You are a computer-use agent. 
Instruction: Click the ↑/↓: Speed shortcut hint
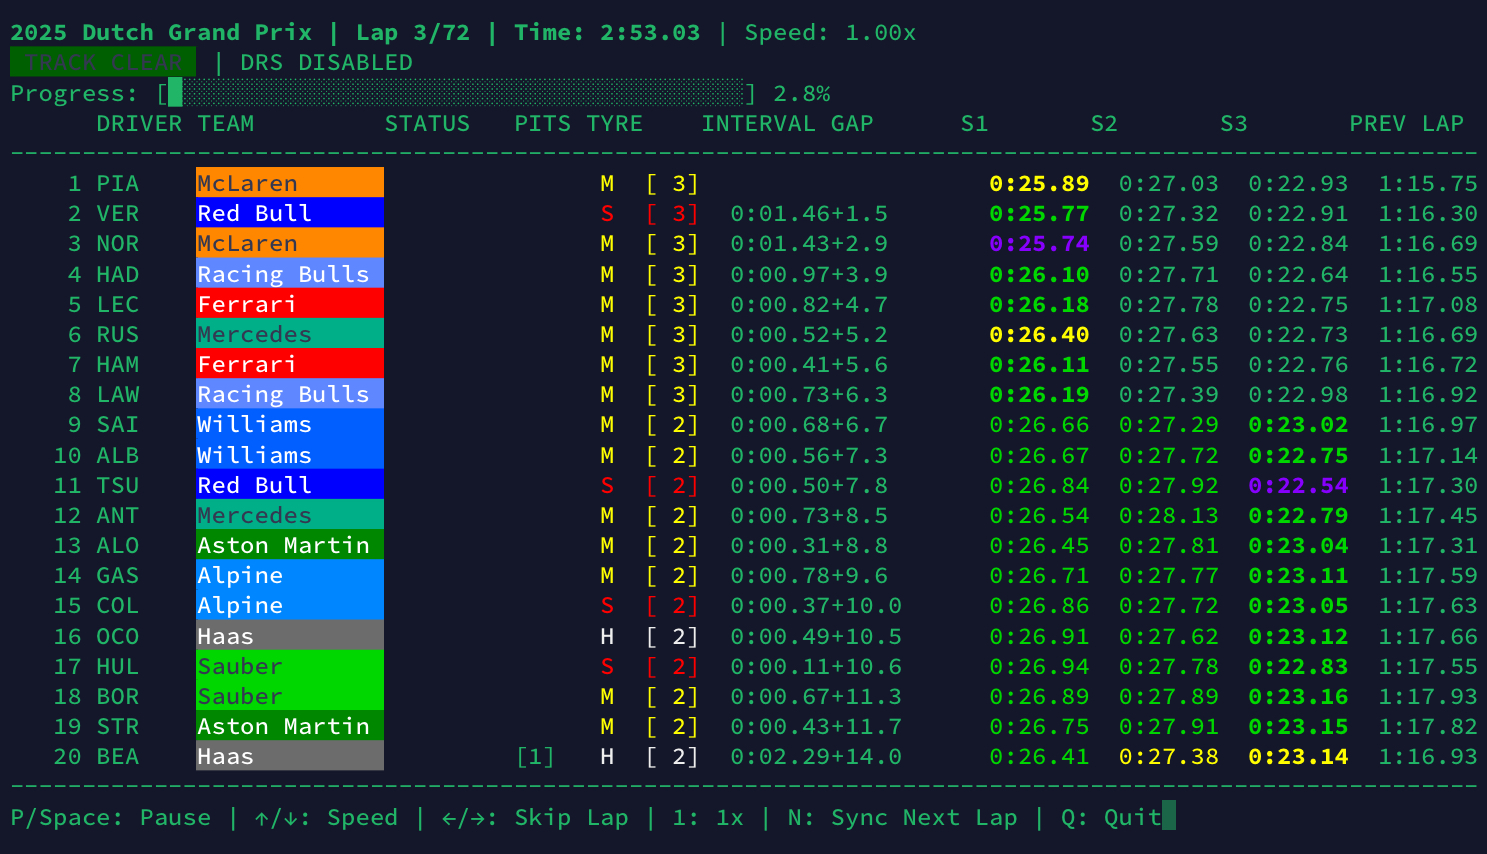pos(326,817)
